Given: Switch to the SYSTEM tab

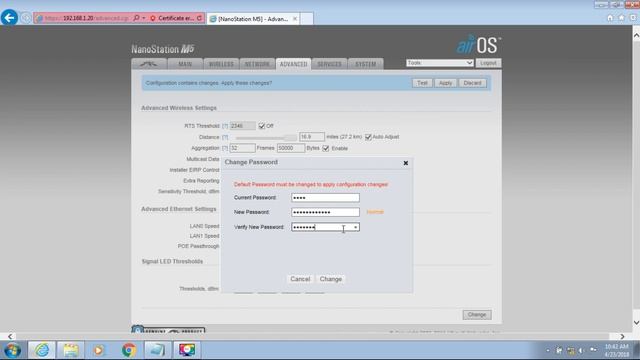Looking at the screenshot, I should (365, 64).
